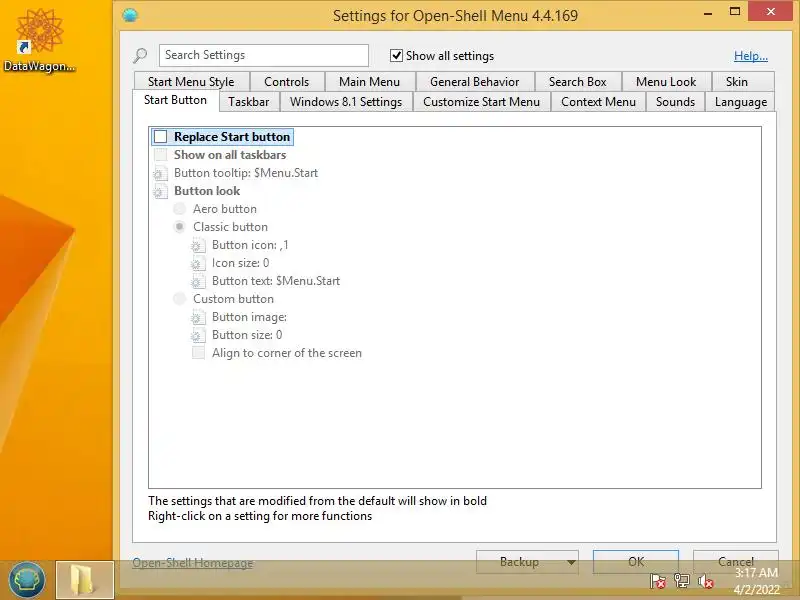Click the gear icon beside Icon size

pos(198,263)
